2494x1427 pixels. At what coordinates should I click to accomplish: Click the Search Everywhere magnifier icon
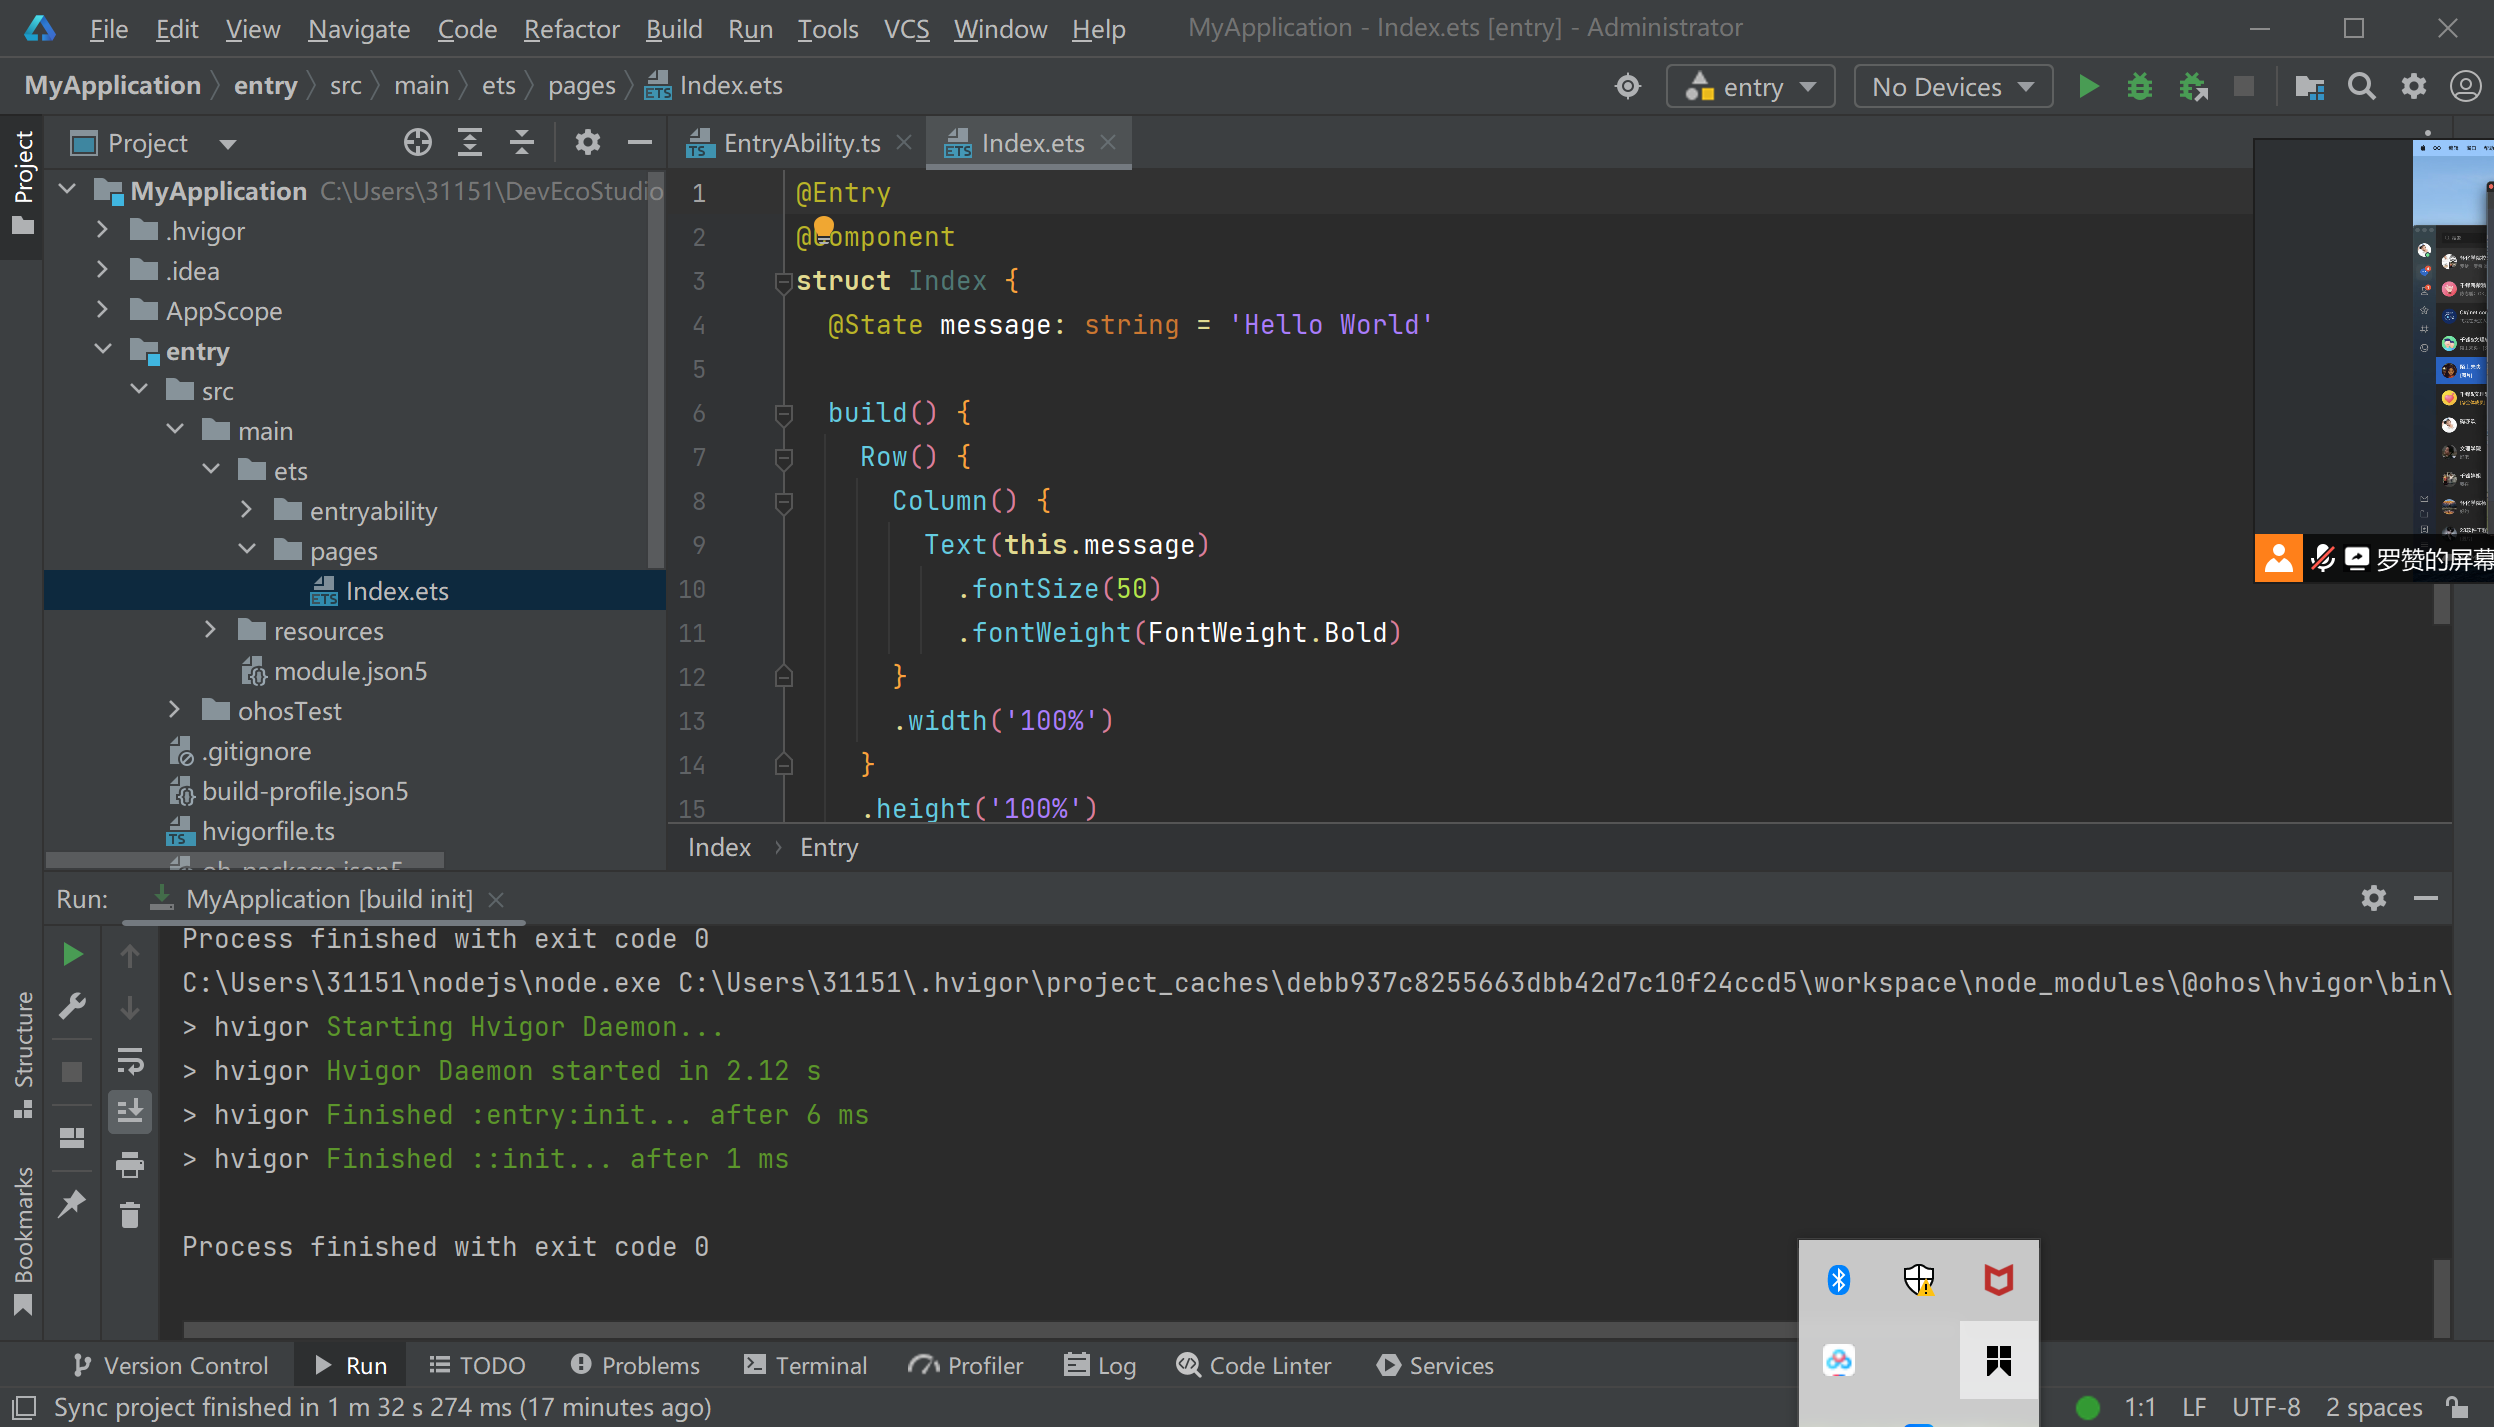(x=2362, y=87)
